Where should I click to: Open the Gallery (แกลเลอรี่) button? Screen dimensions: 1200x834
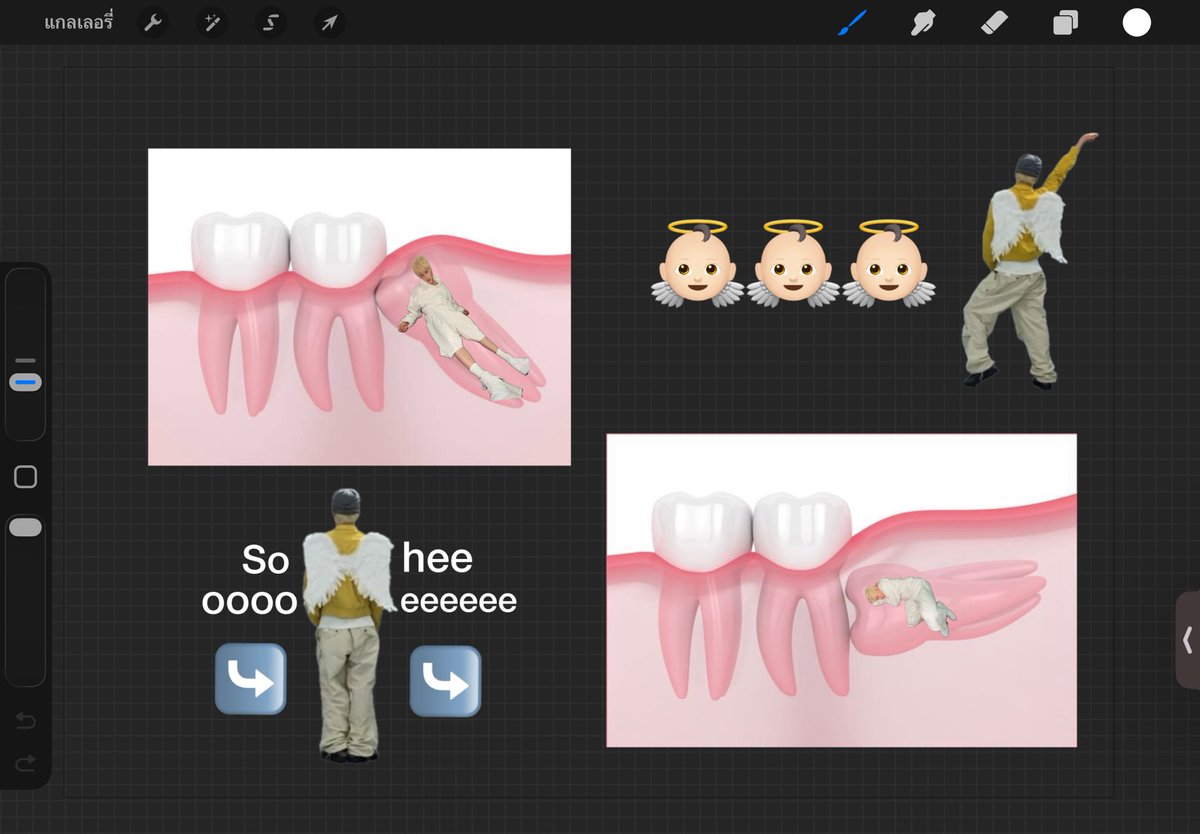pyautogui.click(x=79, y=22)
